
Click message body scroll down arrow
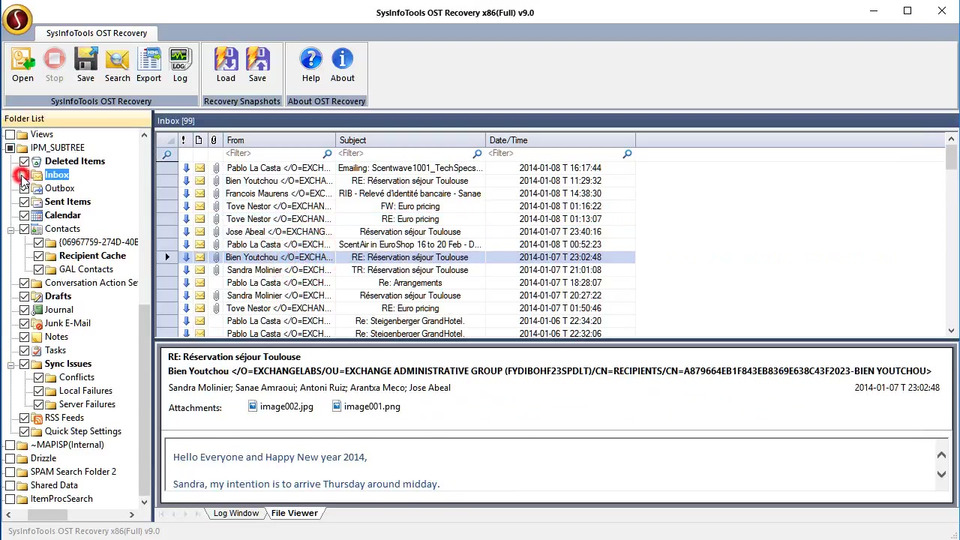coord(942,474)
